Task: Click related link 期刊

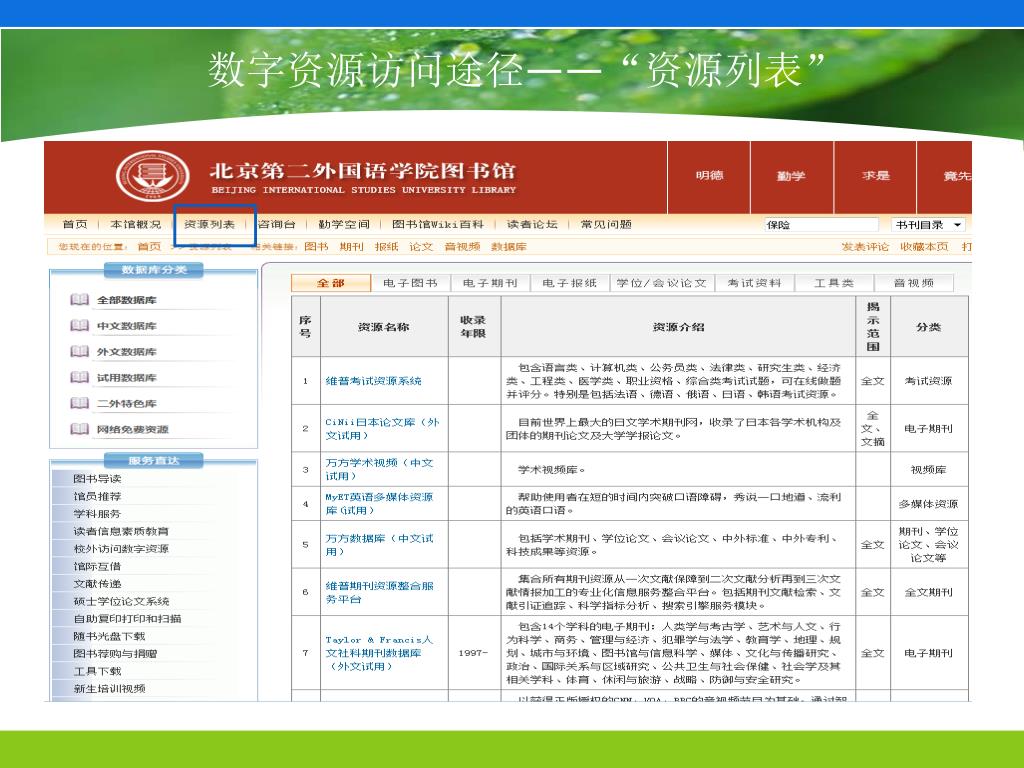Action: (x=351, y=246)
